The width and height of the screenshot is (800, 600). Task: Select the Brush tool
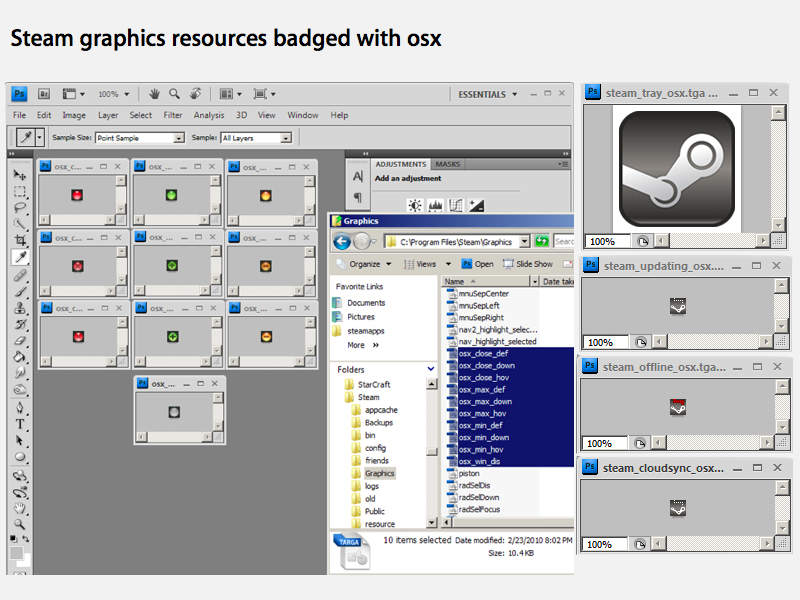click(x=19, y=292)
